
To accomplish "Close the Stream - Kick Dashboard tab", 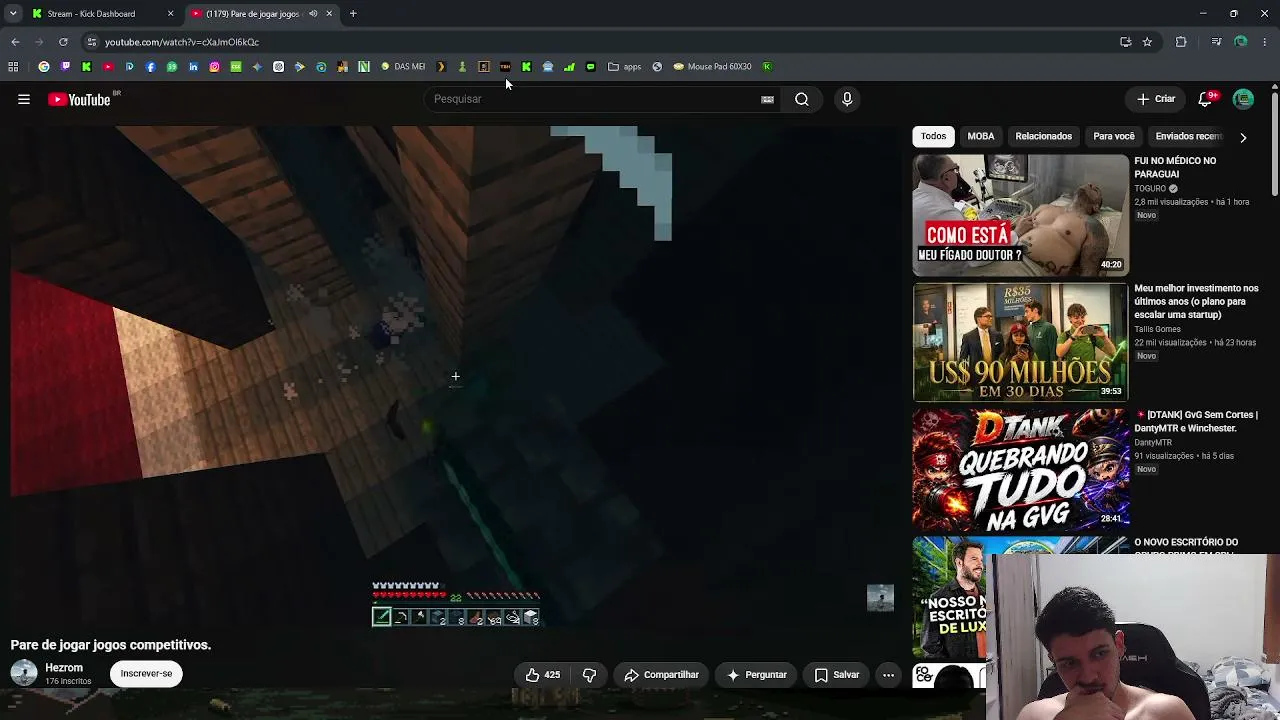I will tap(170, 14).
